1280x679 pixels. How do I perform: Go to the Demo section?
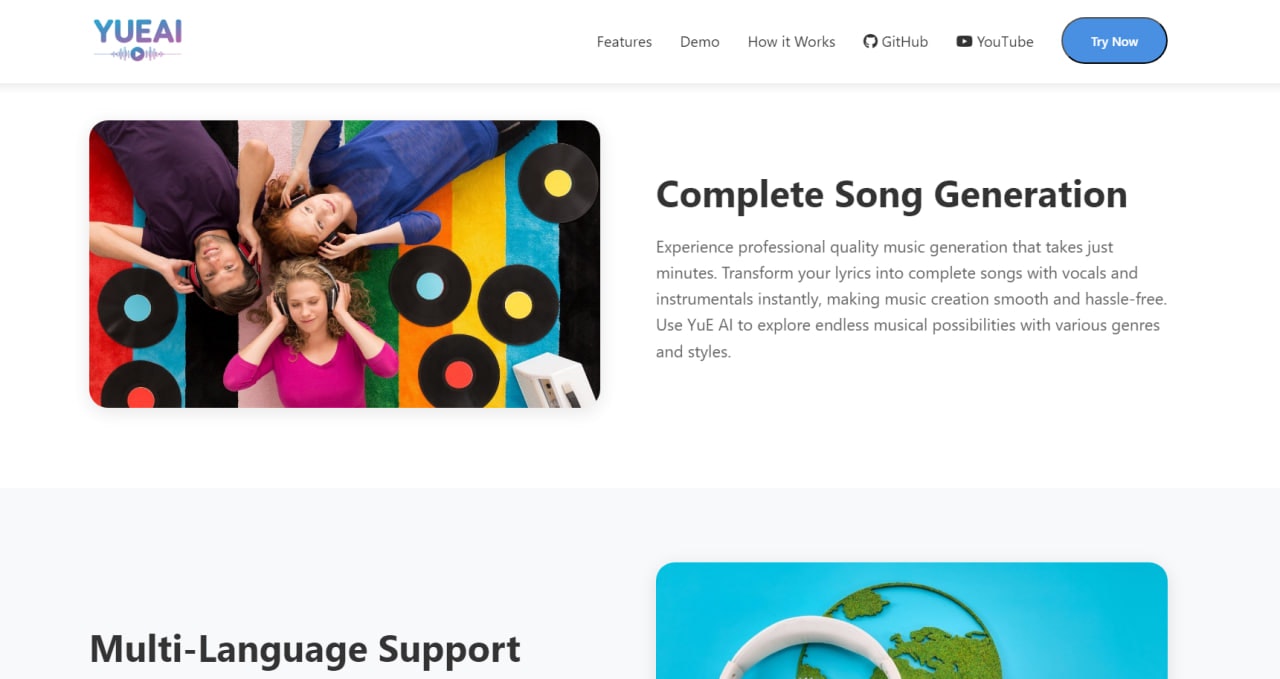[700, 41]
